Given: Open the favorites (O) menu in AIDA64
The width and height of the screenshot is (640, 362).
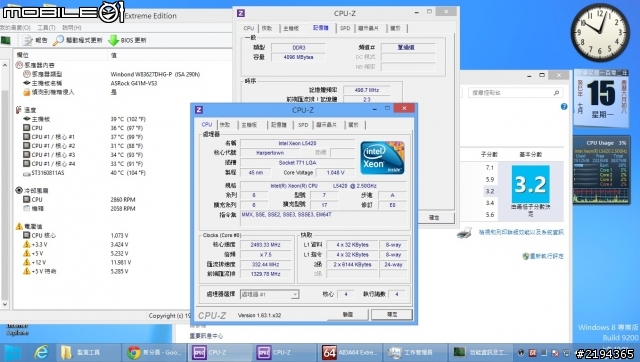Looking at the screenshot, I should pos(15,27).
